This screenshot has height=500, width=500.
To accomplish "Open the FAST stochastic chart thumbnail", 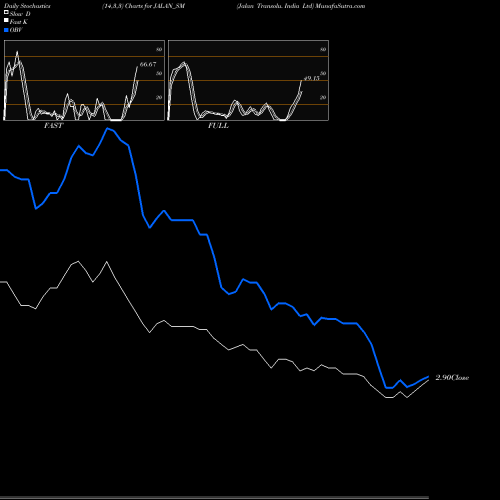I will tap(84, 80).
